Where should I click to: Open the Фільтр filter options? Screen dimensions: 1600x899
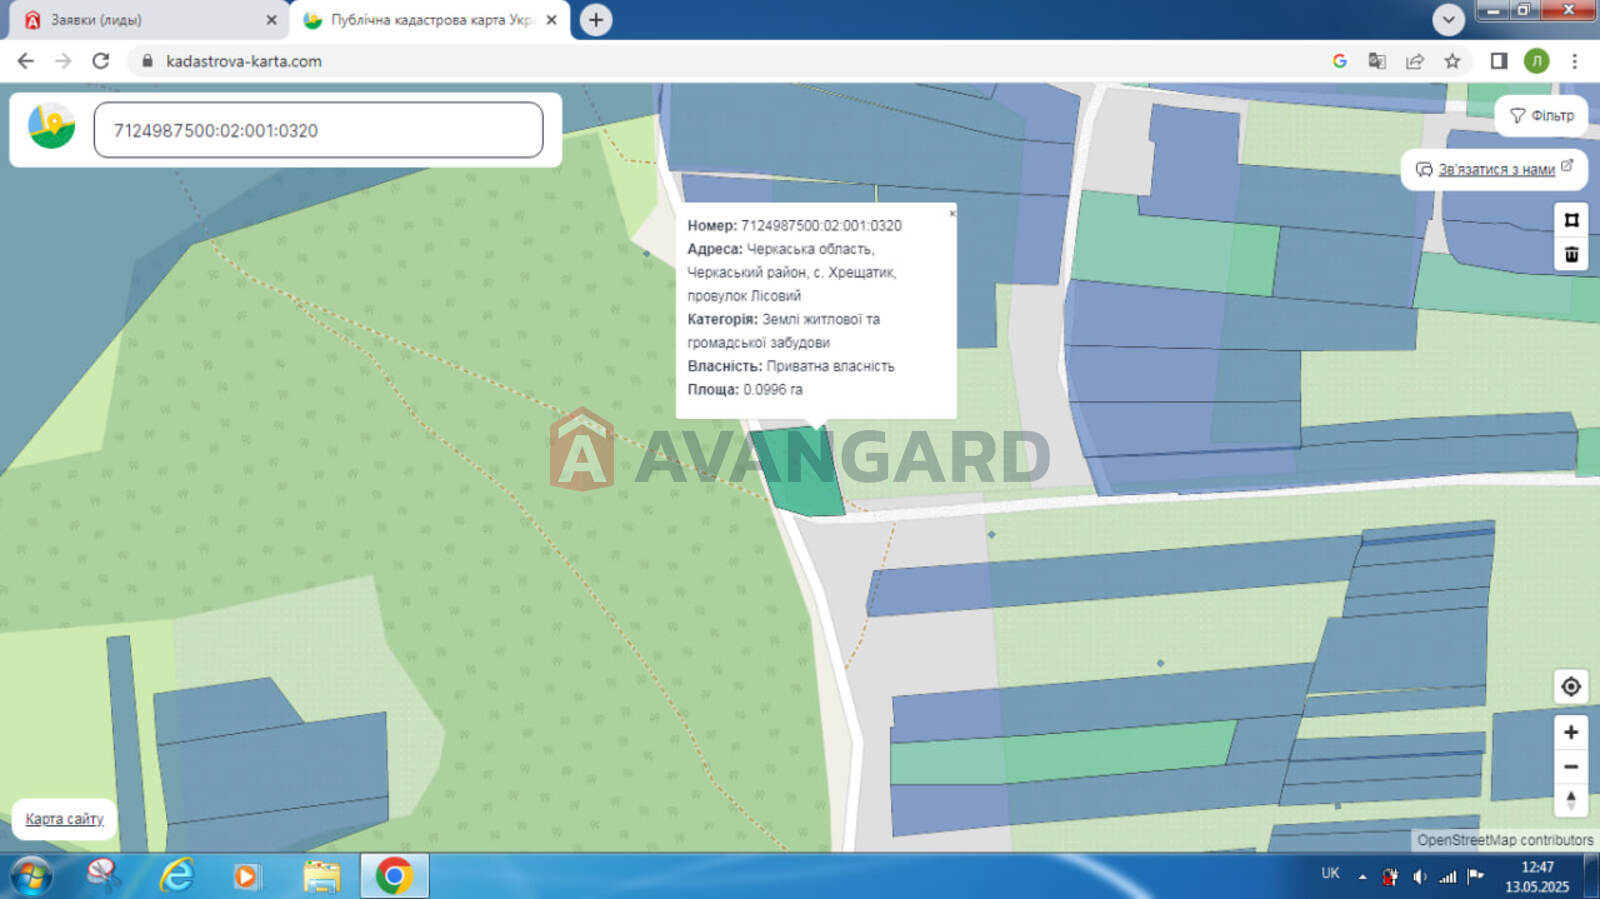pos(1541,116)
